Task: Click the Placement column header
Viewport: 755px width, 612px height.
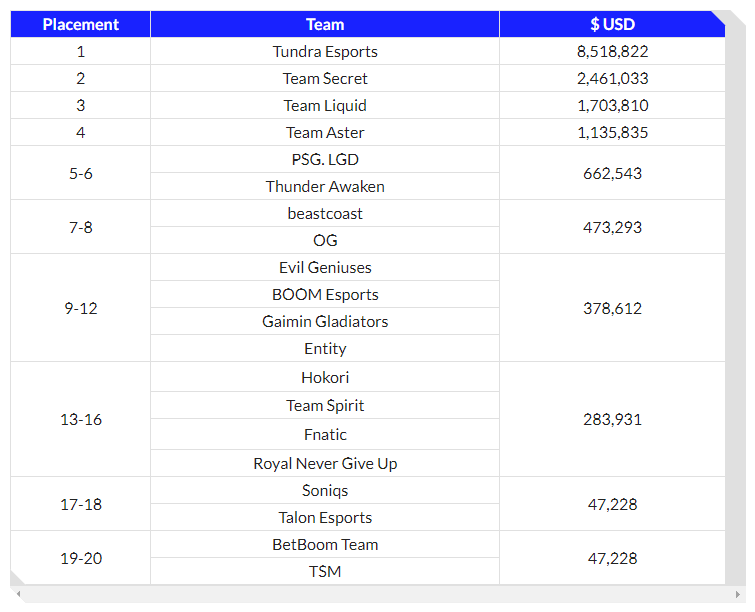Action: tap(80, 24)
